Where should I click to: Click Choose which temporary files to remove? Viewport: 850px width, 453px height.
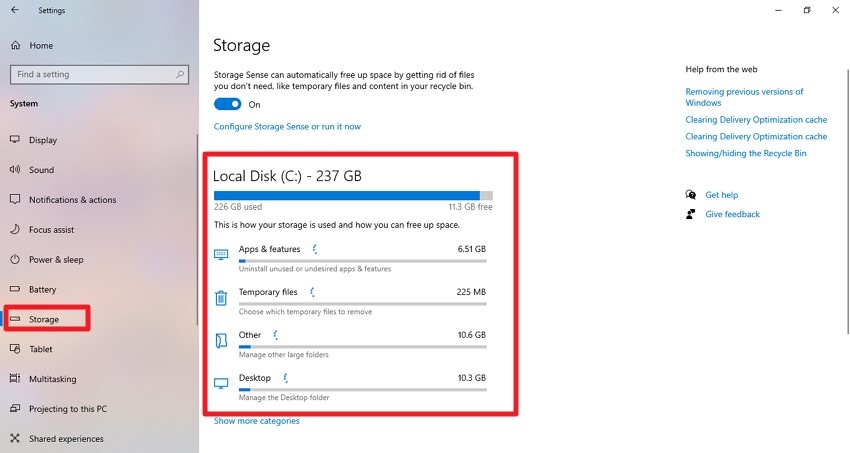point(305,312)
